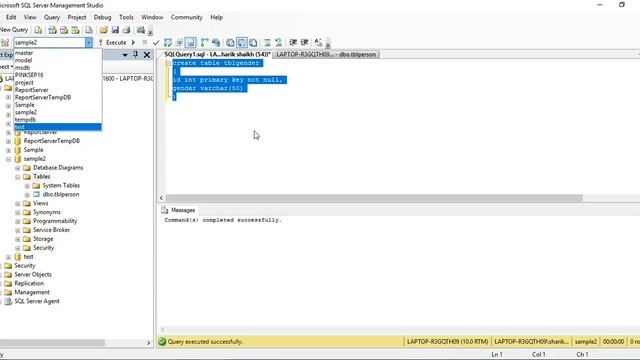Viewport: 640px width, 360px height.
Task: Open the available databases combo box arrow
Action: 89,42
